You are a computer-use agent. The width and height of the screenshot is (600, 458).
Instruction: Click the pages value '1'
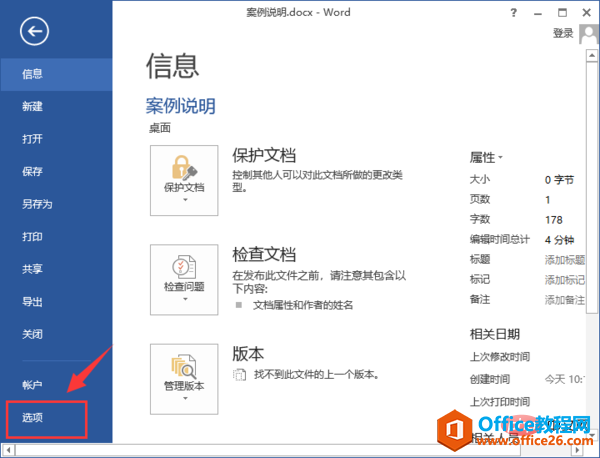[548, 200]
